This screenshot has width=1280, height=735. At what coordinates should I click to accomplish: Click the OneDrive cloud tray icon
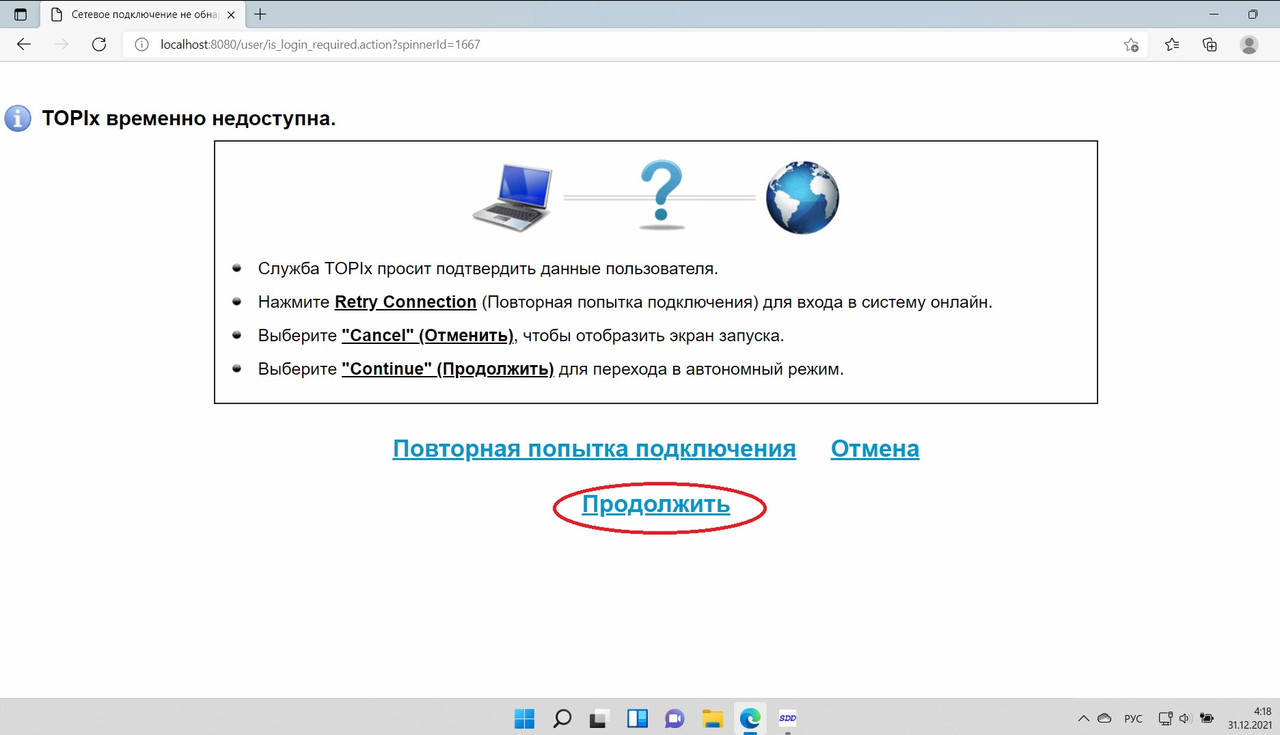coord(1105,718)
